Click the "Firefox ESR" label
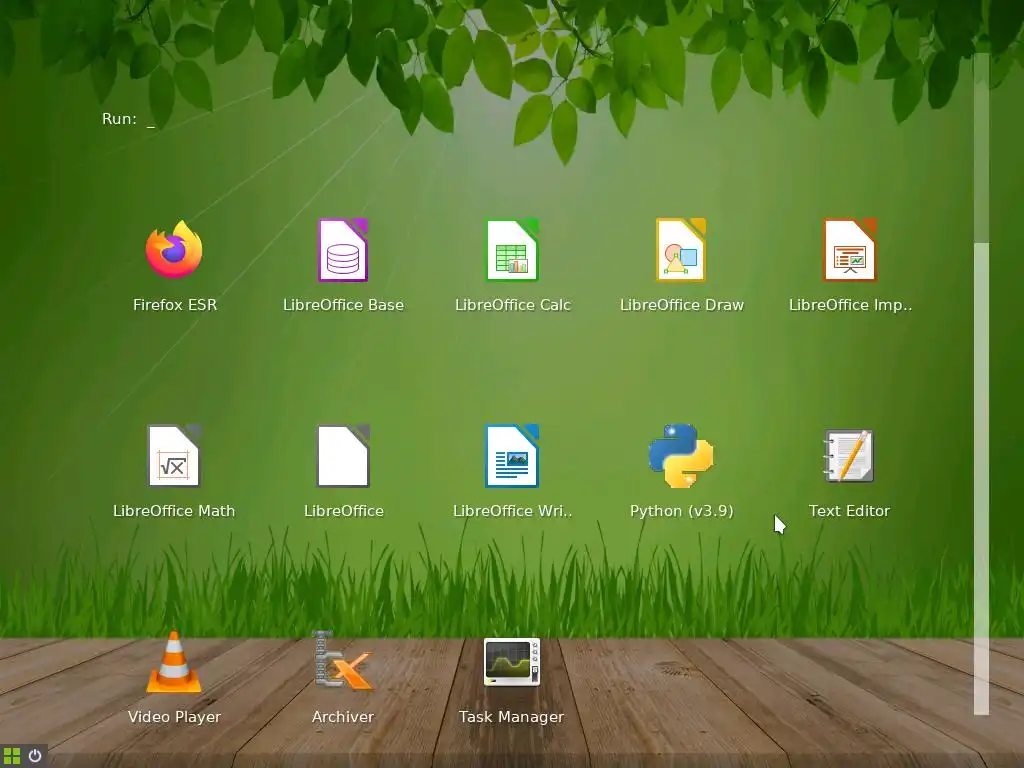Viewport: 1024px width, 768px height. [x=174, y=305]
